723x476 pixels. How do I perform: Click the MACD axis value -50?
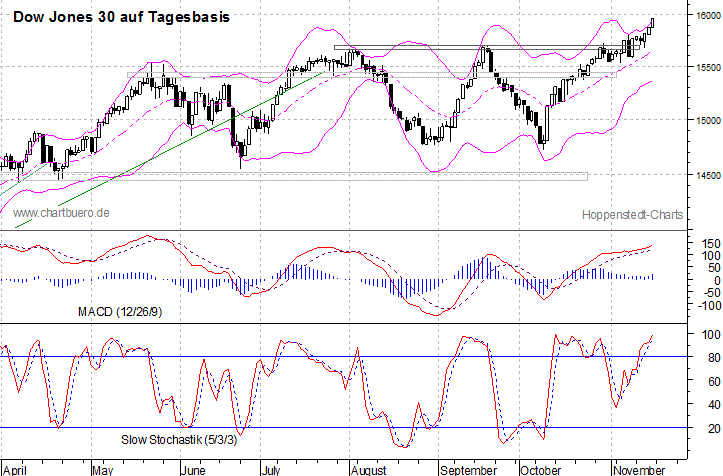711,293
